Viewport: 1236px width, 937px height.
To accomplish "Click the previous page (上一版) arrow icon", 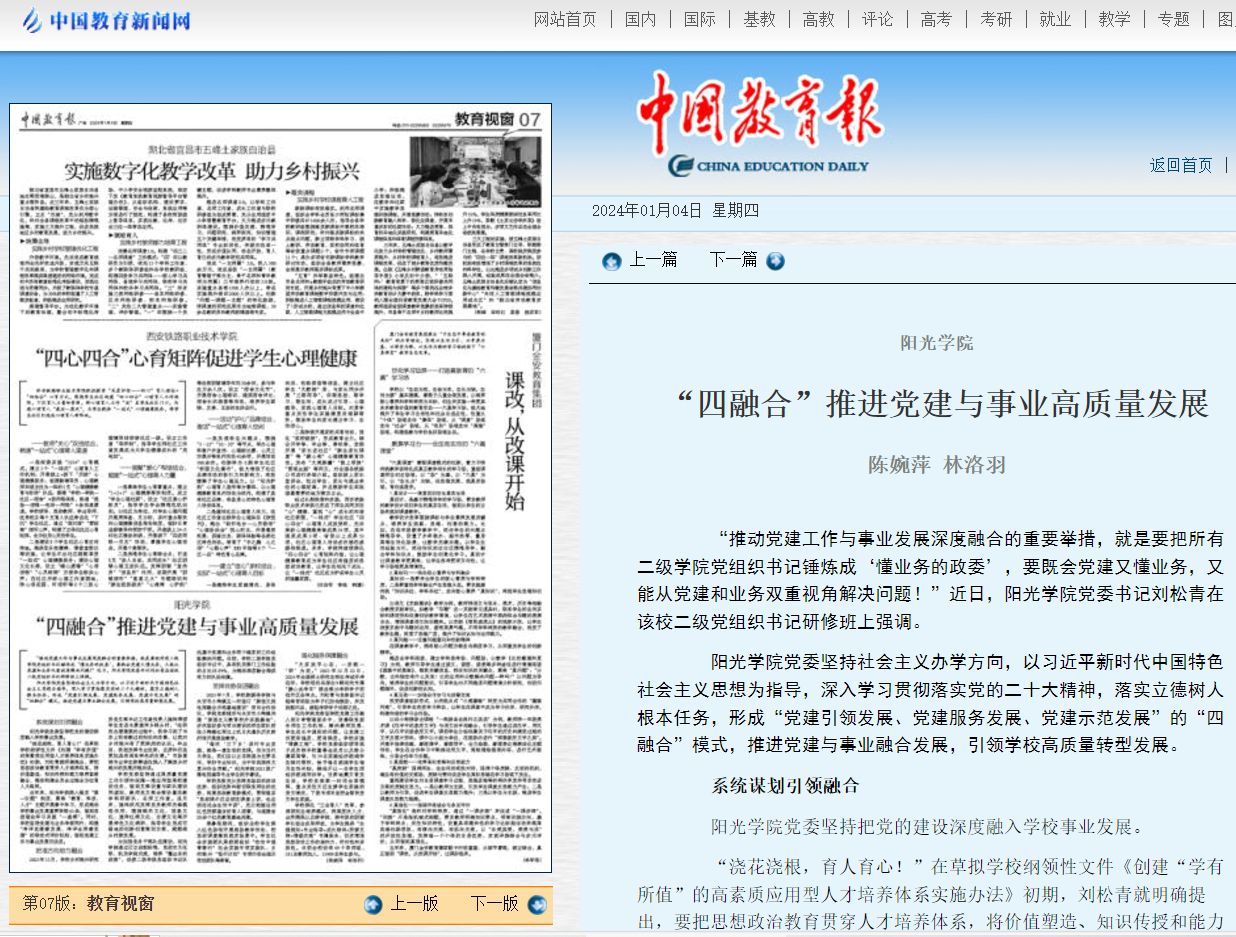I will click(373, 904).
